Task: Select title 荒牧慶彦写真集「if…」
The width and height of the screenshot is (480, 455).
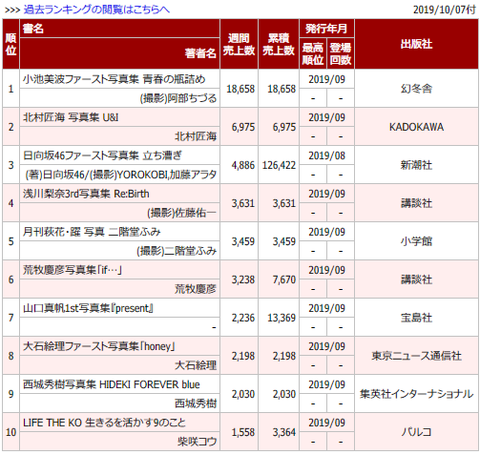Action: point(72,270)
